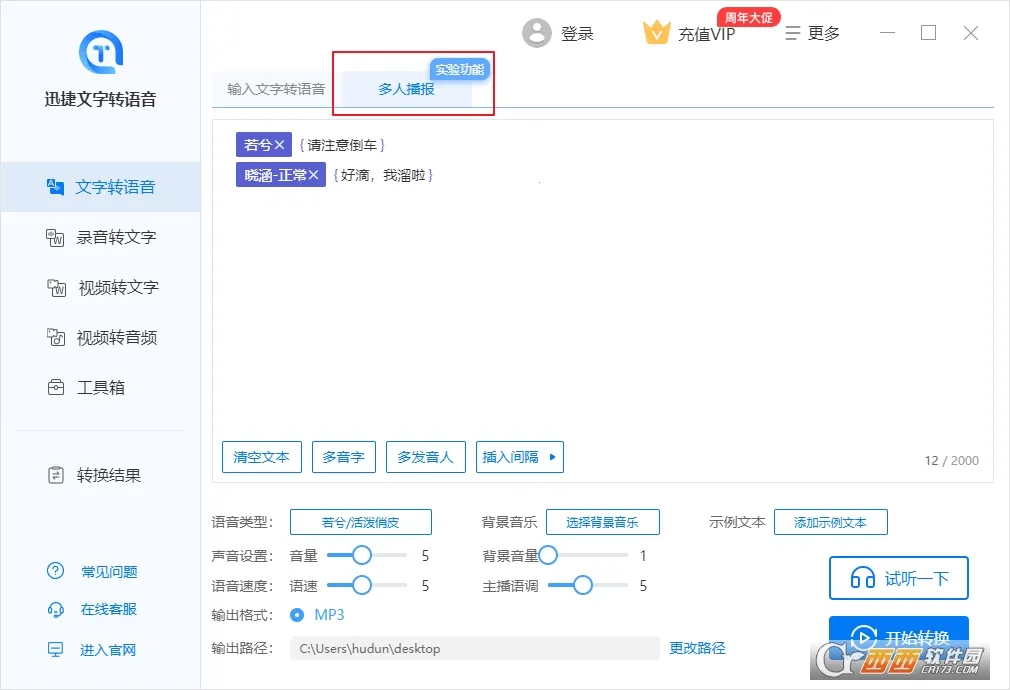Viewport: 1010px width, 690px height.
Task: Click the 试听一下 preview button
Action: 899,578
